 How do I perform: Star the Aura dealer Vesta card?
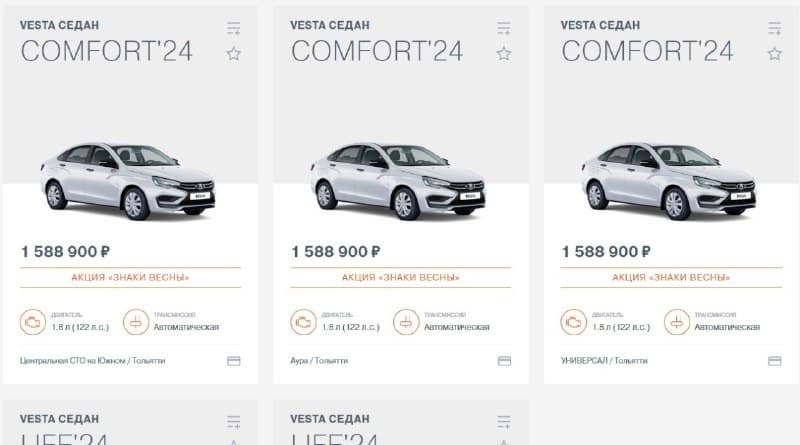(x=504, y=54)
